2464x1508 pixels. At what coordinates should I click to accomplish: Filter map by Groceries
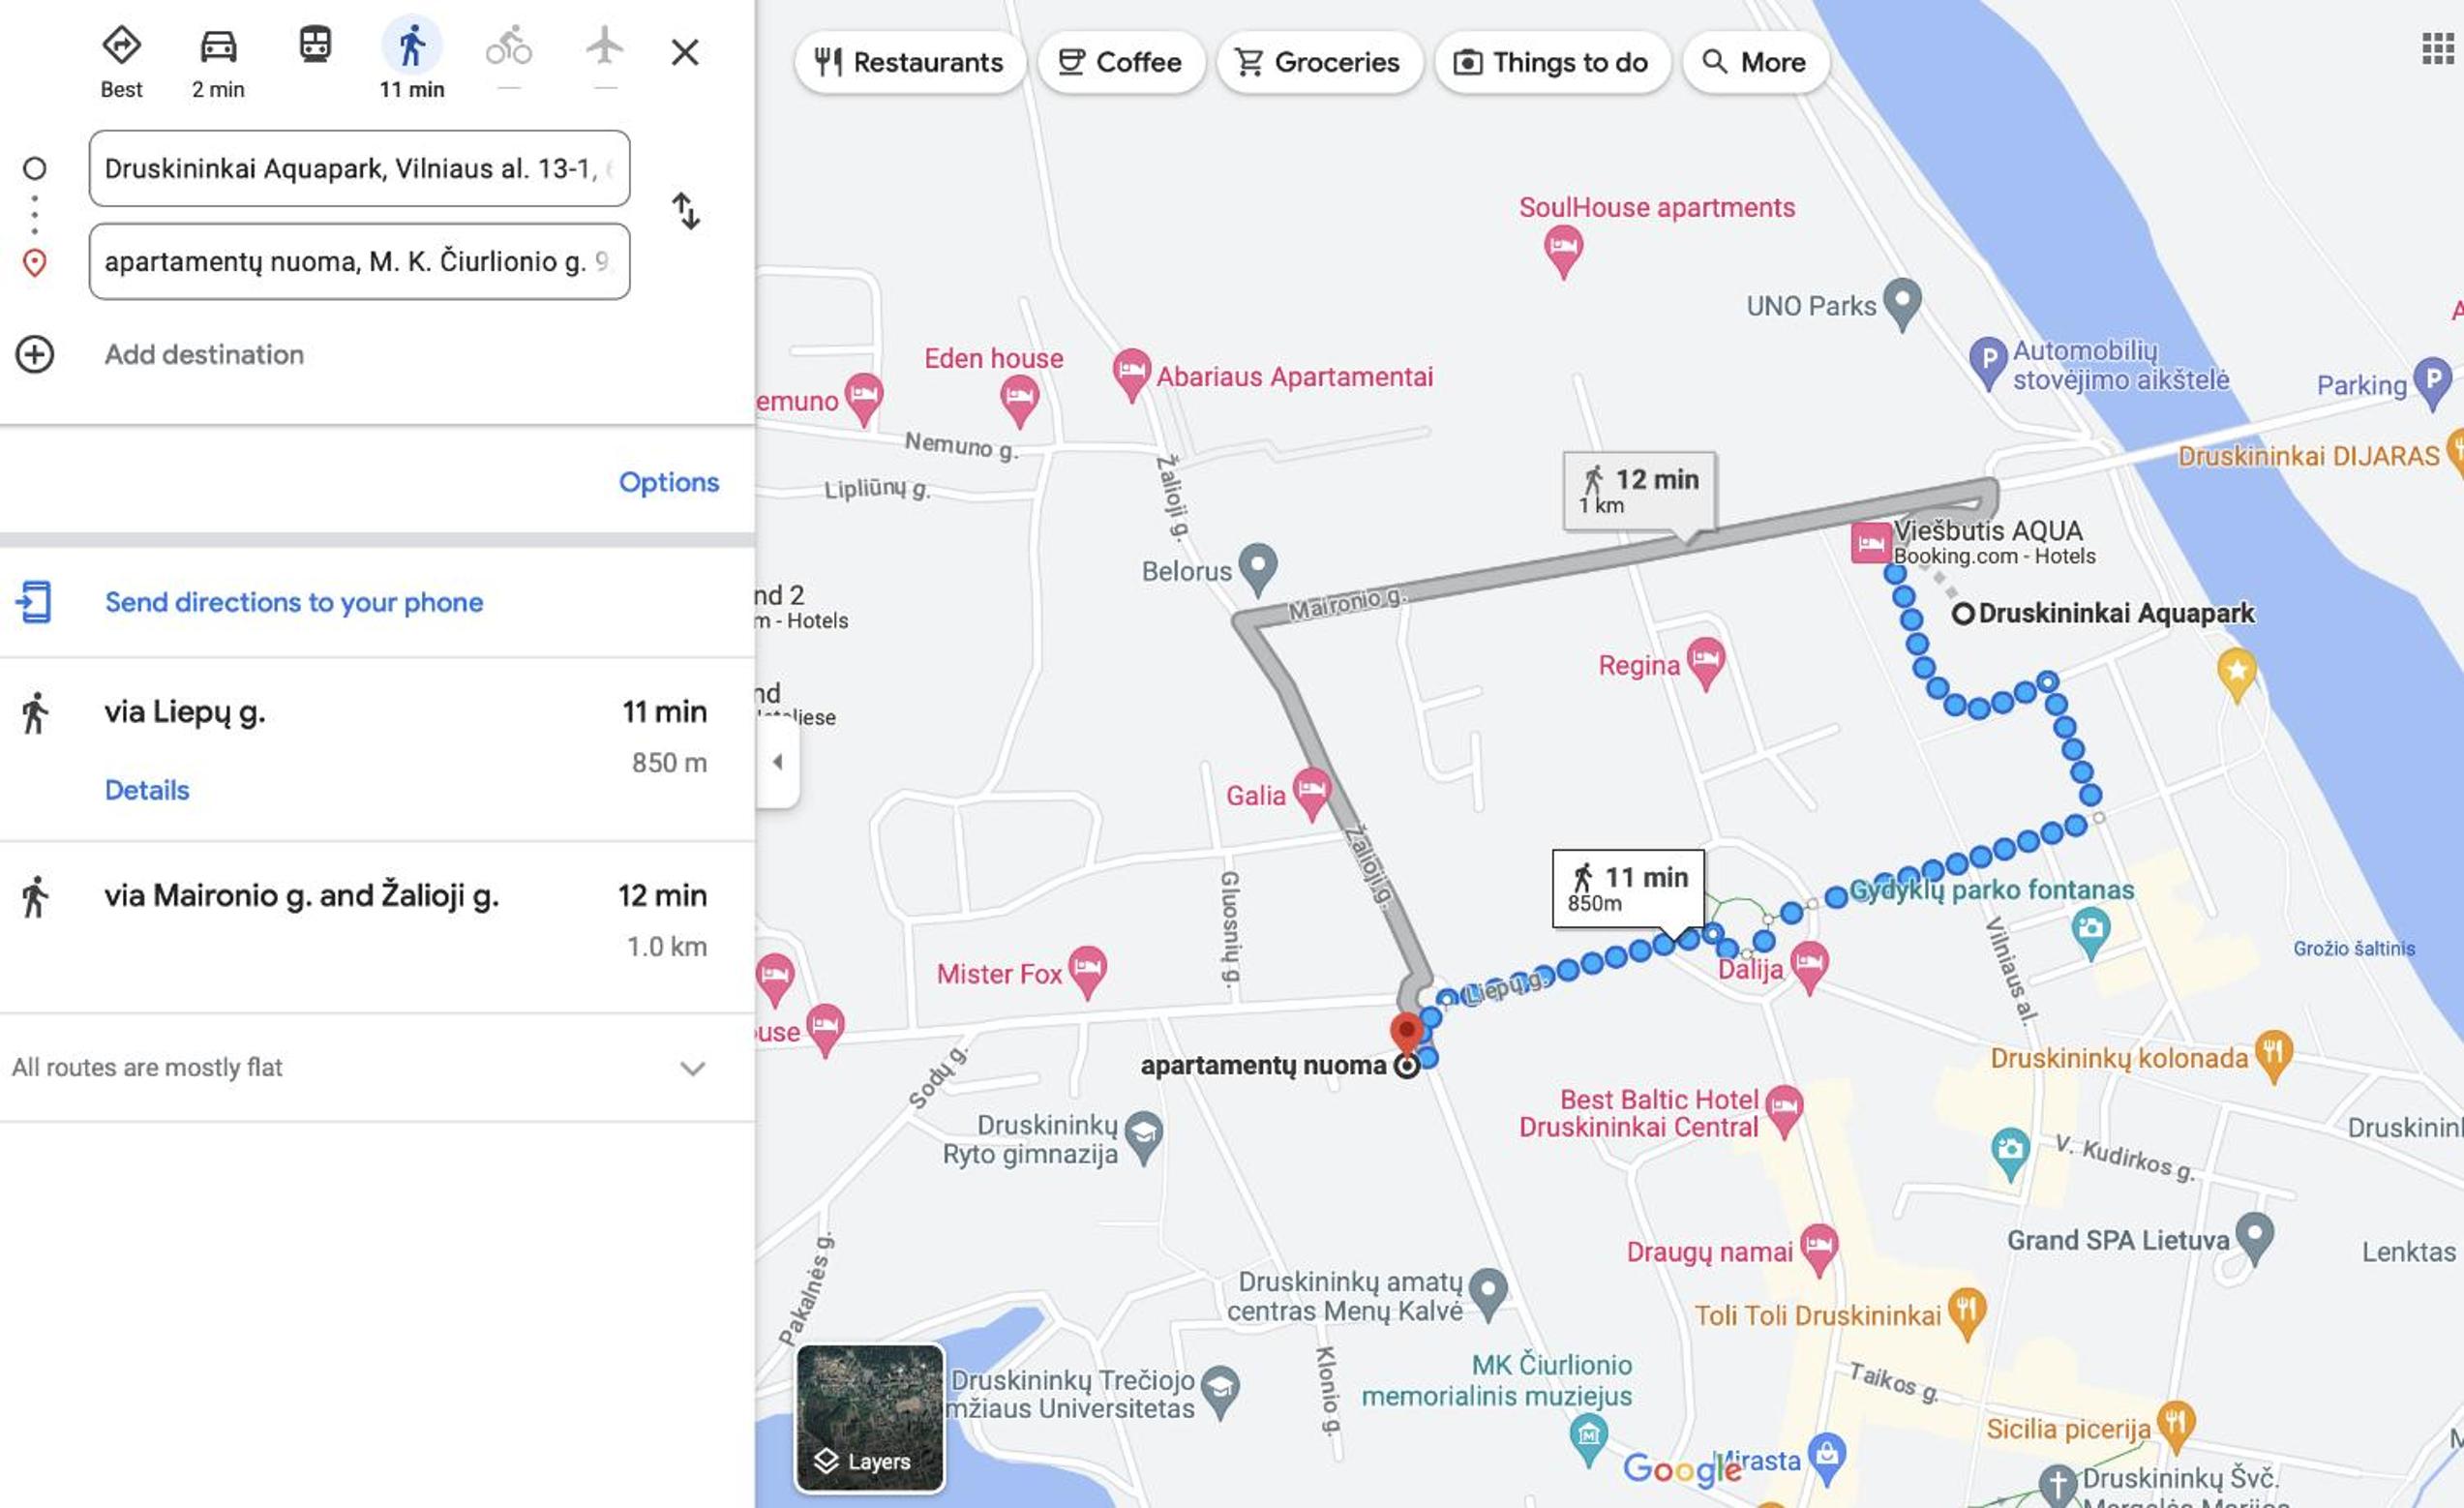(1318, 62)
